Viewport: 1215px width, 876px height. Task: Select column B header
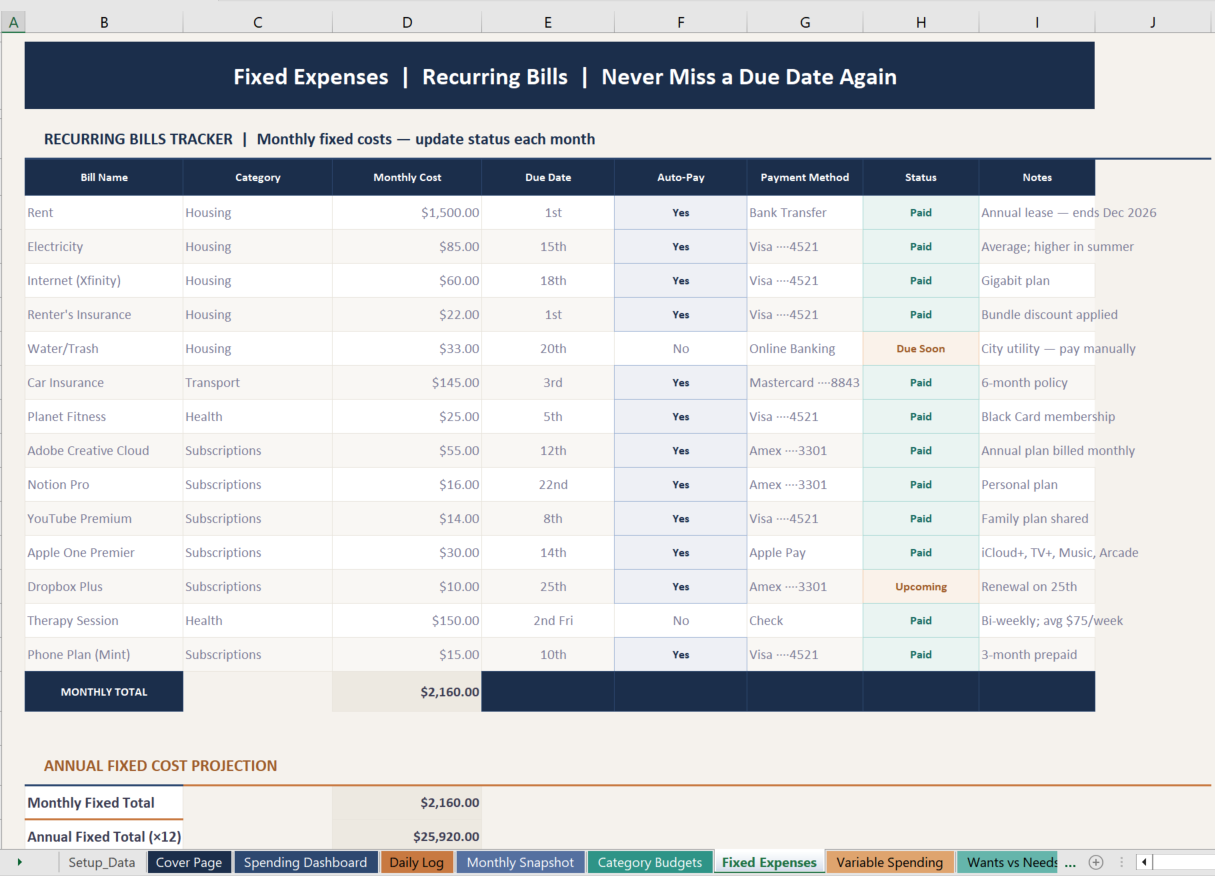pyautogui.click(x=104, y=21)
